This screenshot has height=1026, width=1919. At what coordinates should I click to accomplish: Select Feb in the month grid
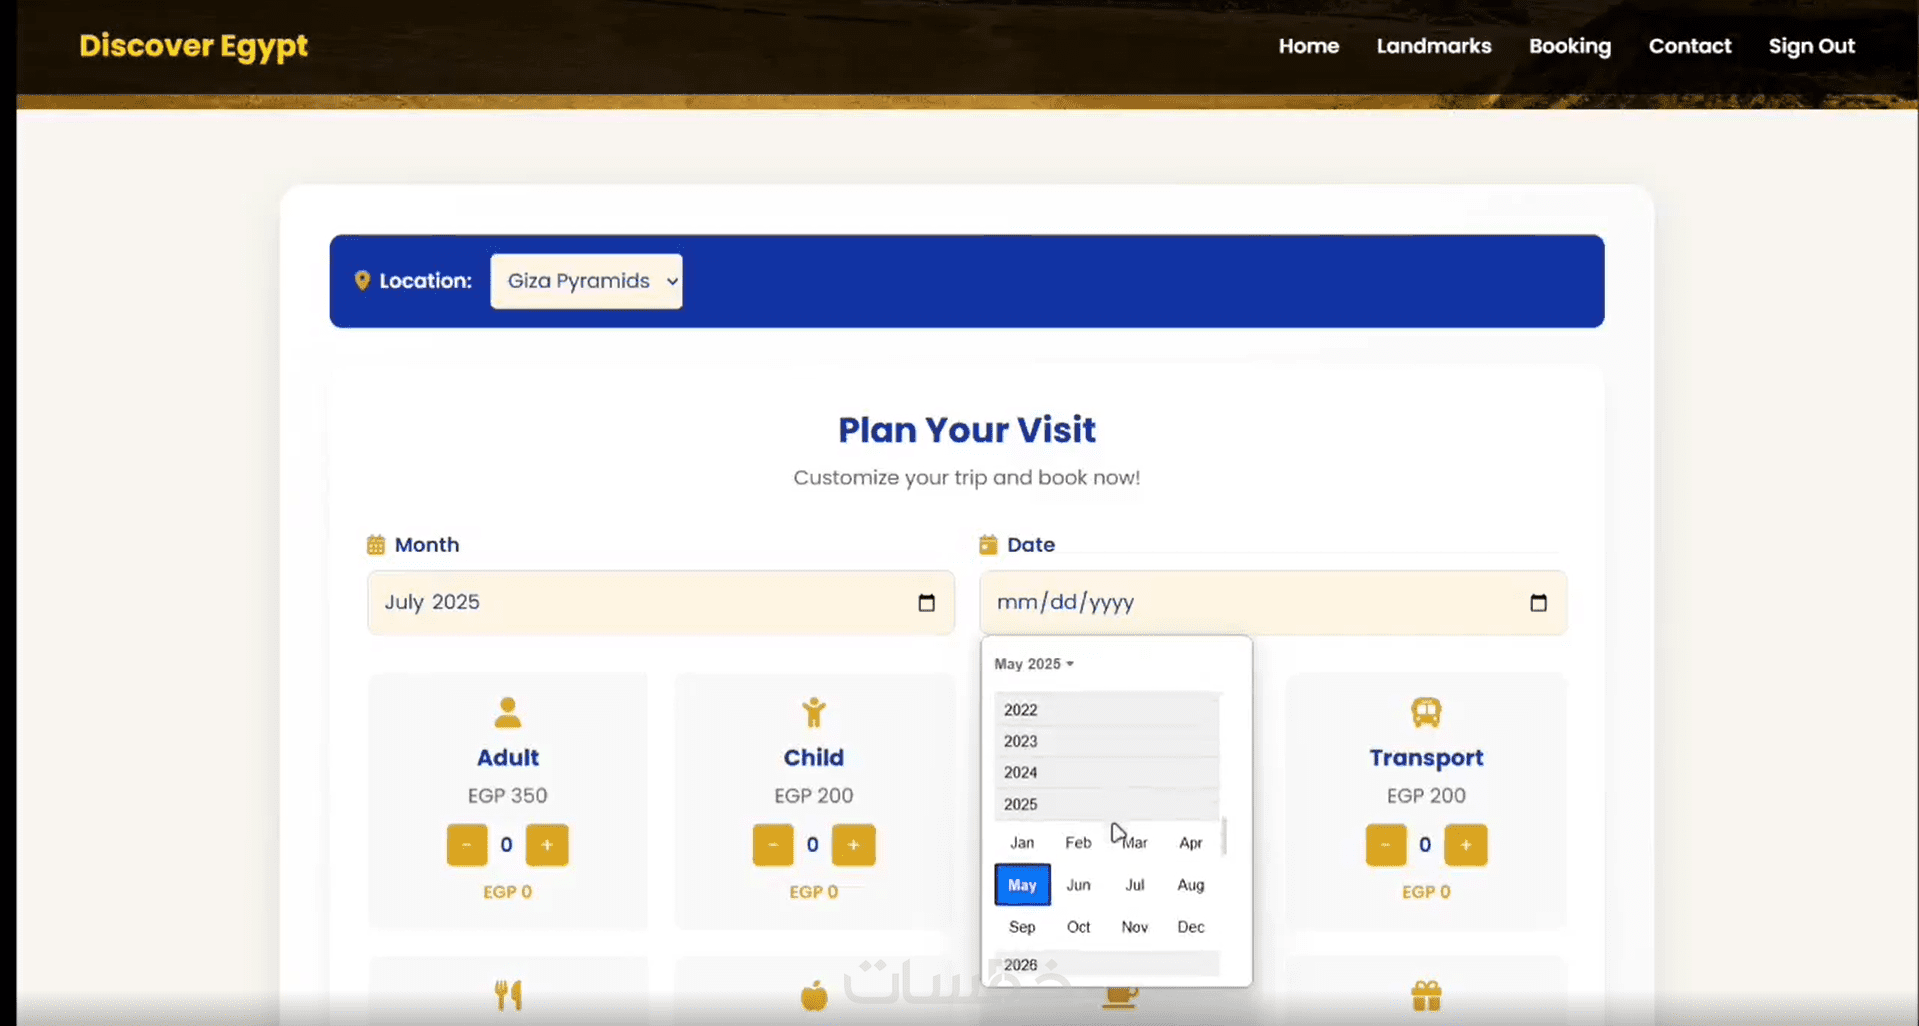[x=1078, y=843]
